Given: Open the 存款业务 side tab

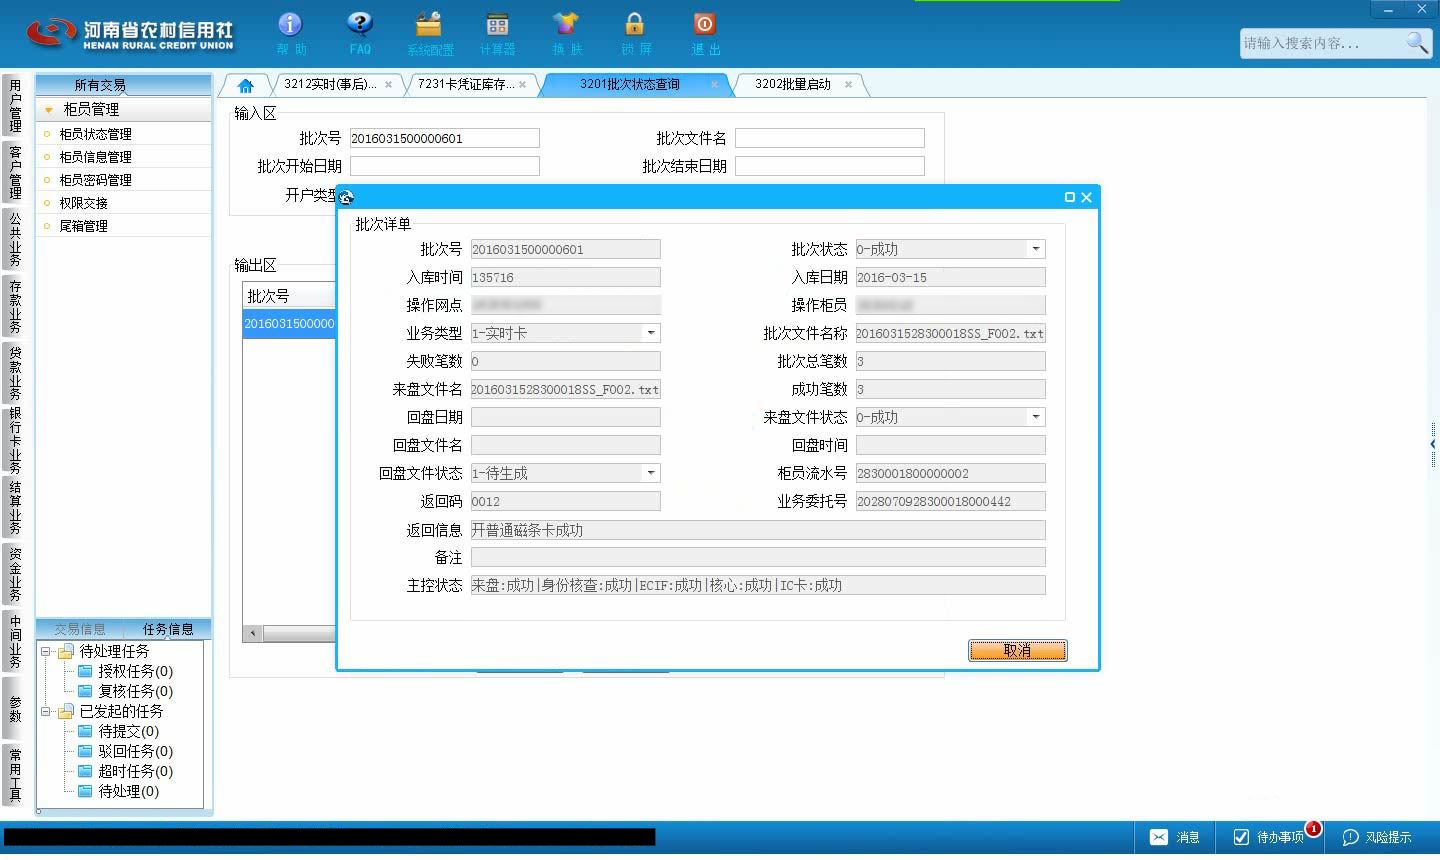Looking at the screenshot, I should pyautogui.click(x=15, y=306).
